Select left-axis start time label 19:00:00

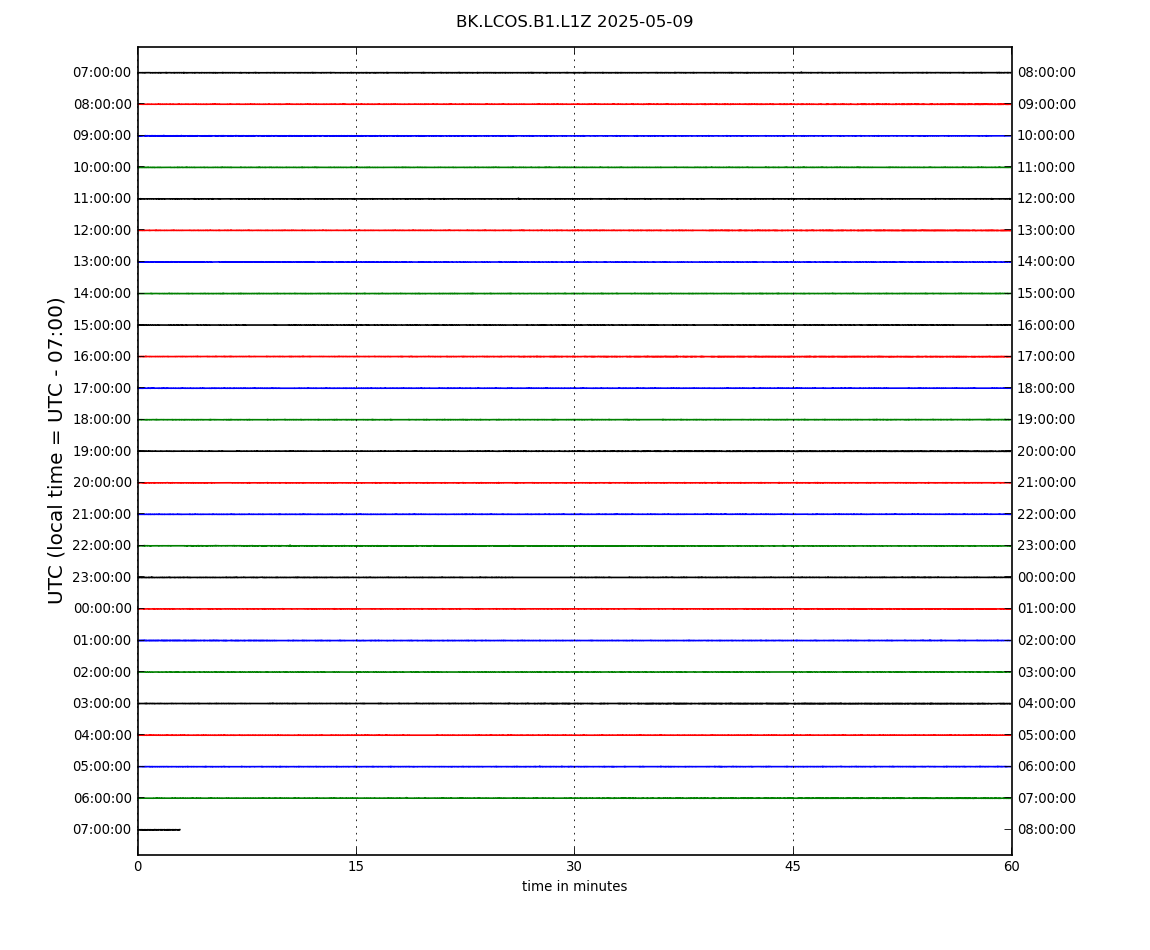(102, 451)
